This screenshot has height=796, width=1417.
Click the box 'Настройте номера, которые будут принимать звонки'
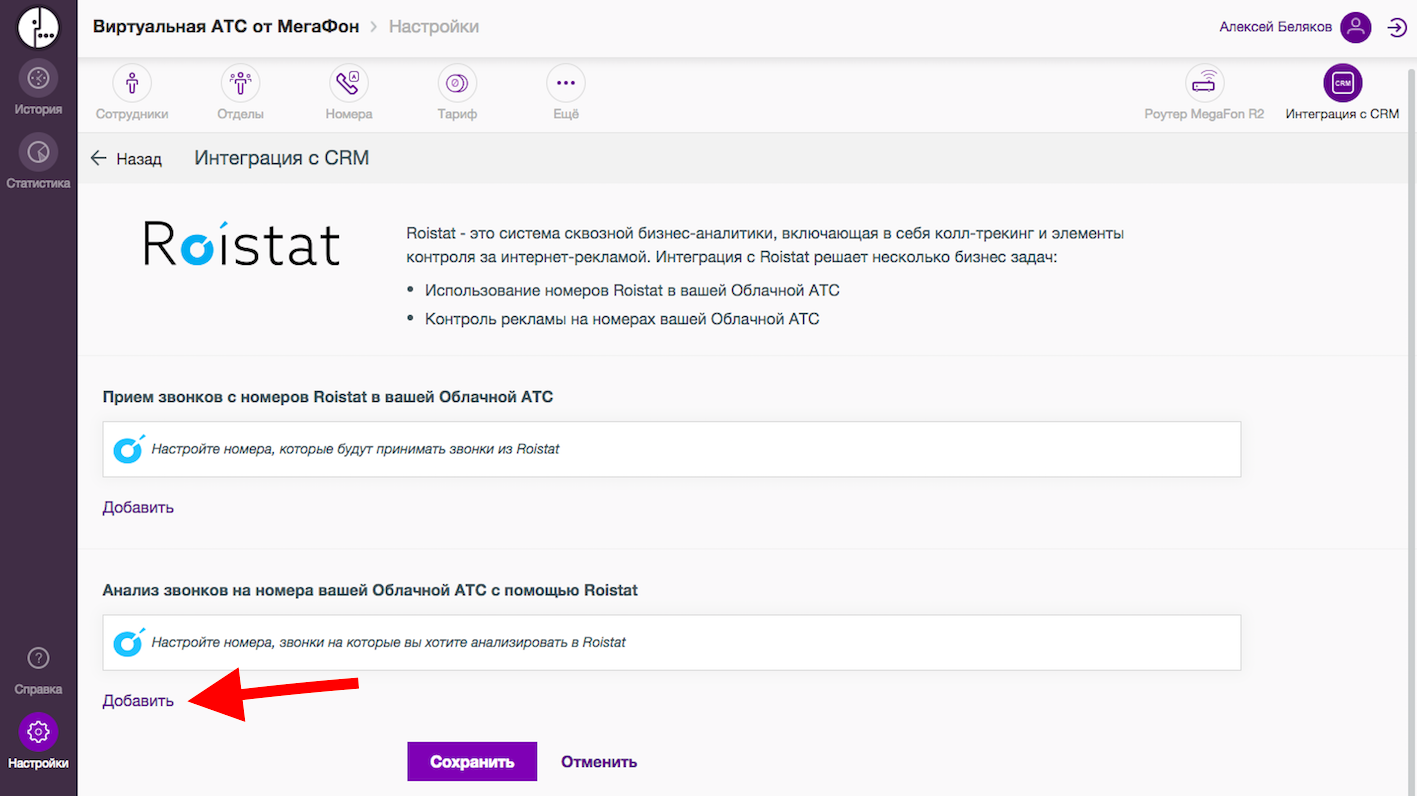coord(671,449)
